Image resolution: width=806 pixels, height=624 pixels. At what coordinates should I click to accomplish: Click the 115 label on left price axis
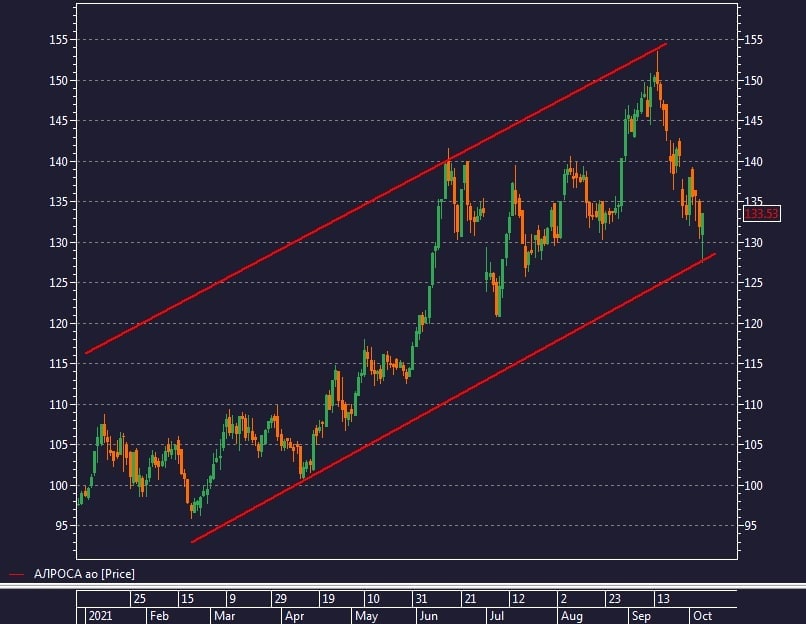pos(58,363)
